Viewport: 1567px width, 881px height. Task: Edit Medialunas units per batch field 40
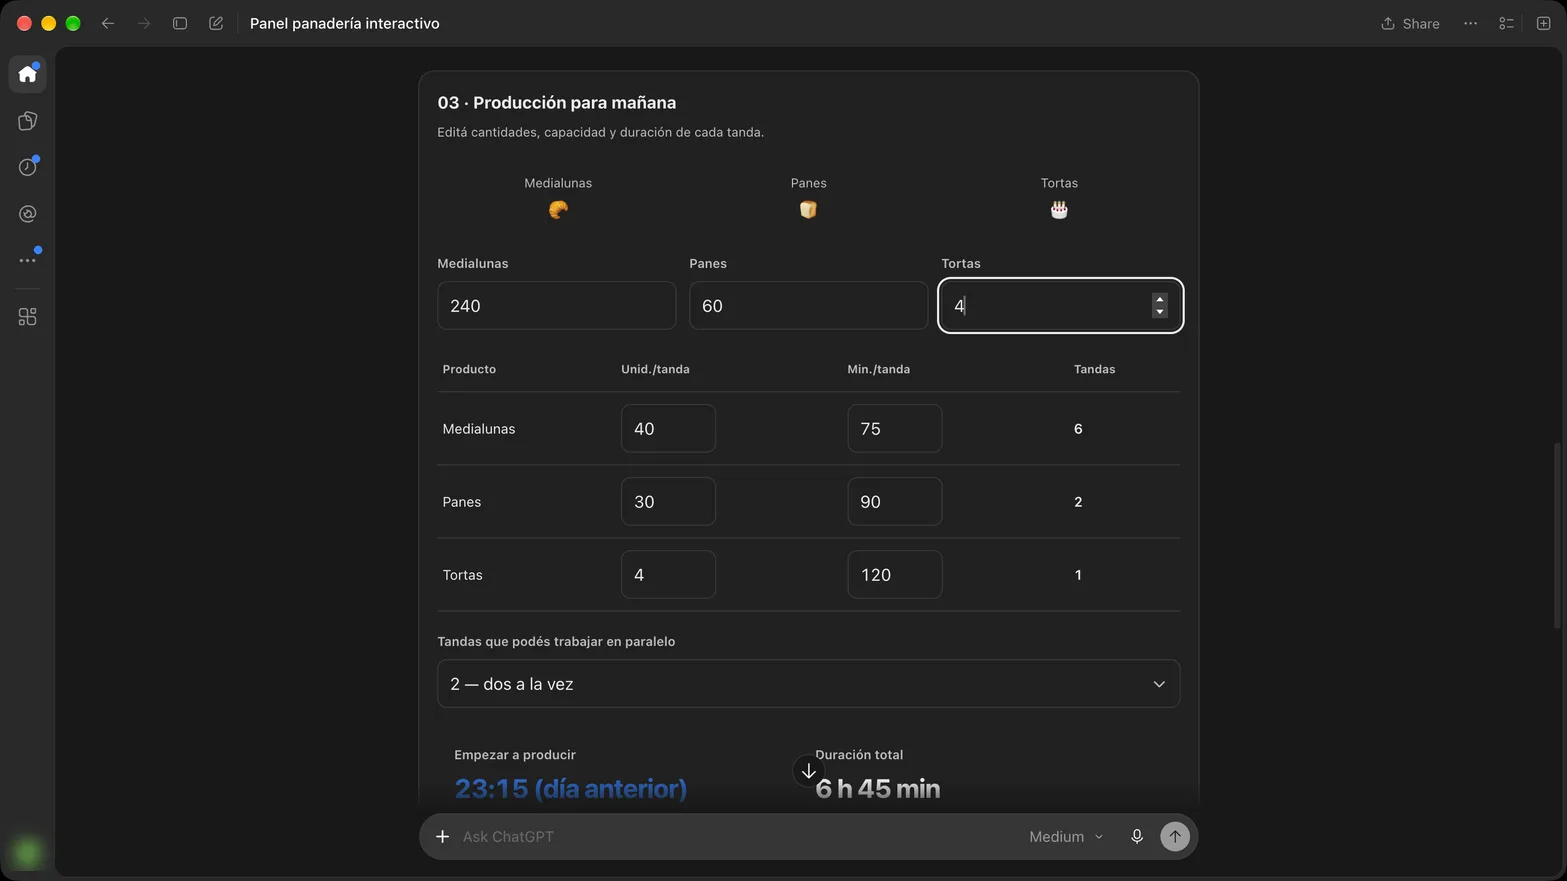point(668,428)
